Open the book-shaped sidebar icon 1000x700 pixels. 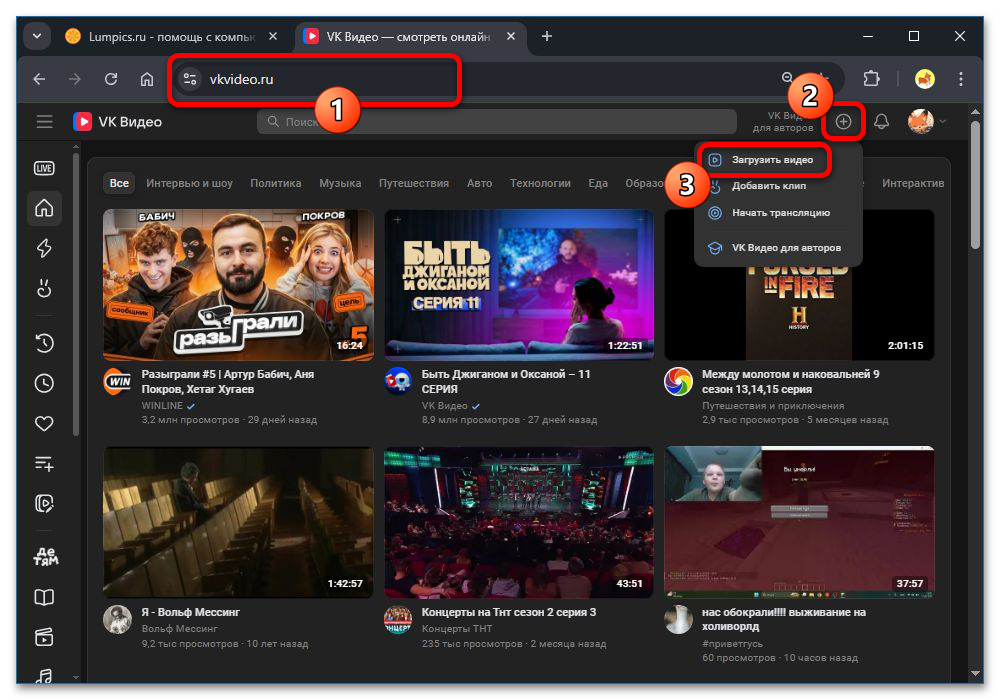pos(44,597)
